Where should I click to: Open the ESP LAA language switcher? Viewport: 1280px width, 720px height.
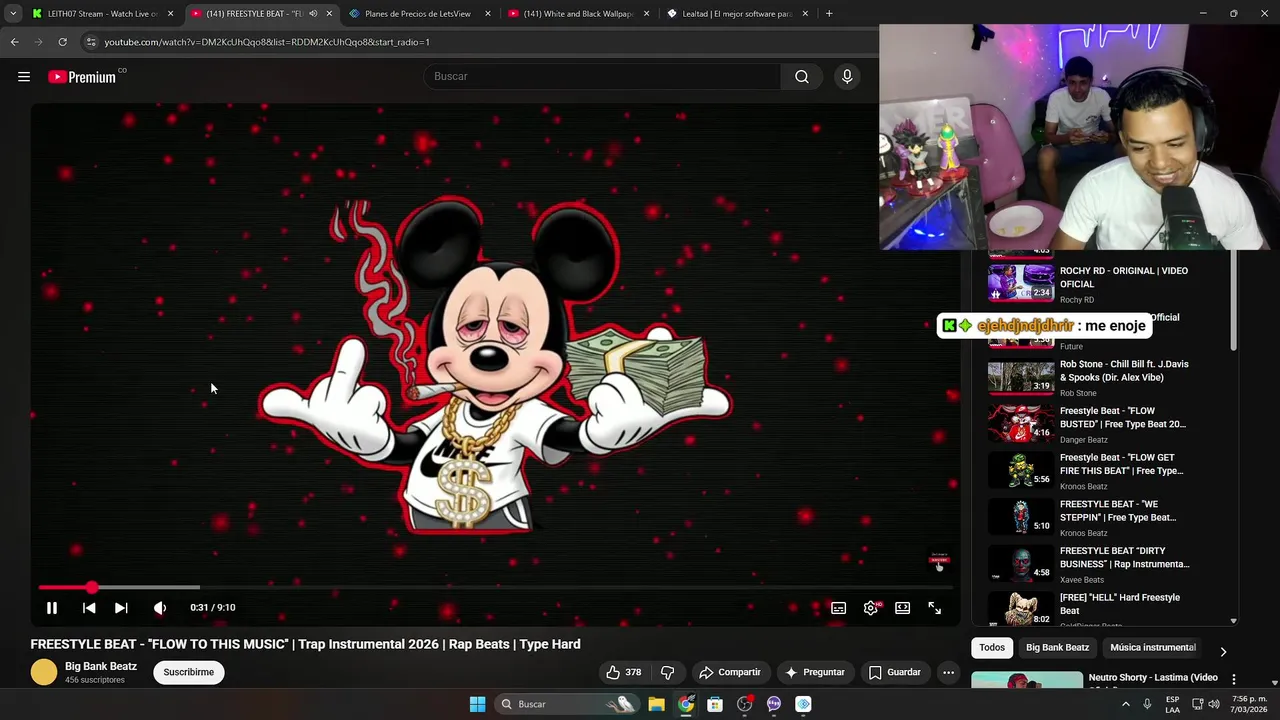click(1172, 704)
